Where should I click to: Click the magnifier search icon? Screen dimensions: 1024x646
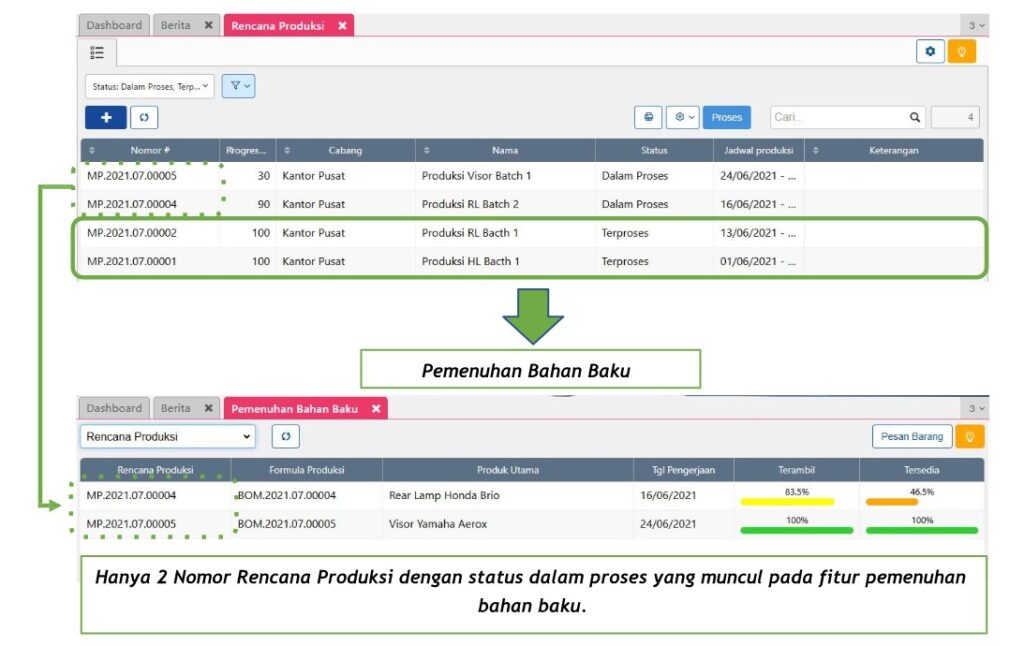coord(915,118)
